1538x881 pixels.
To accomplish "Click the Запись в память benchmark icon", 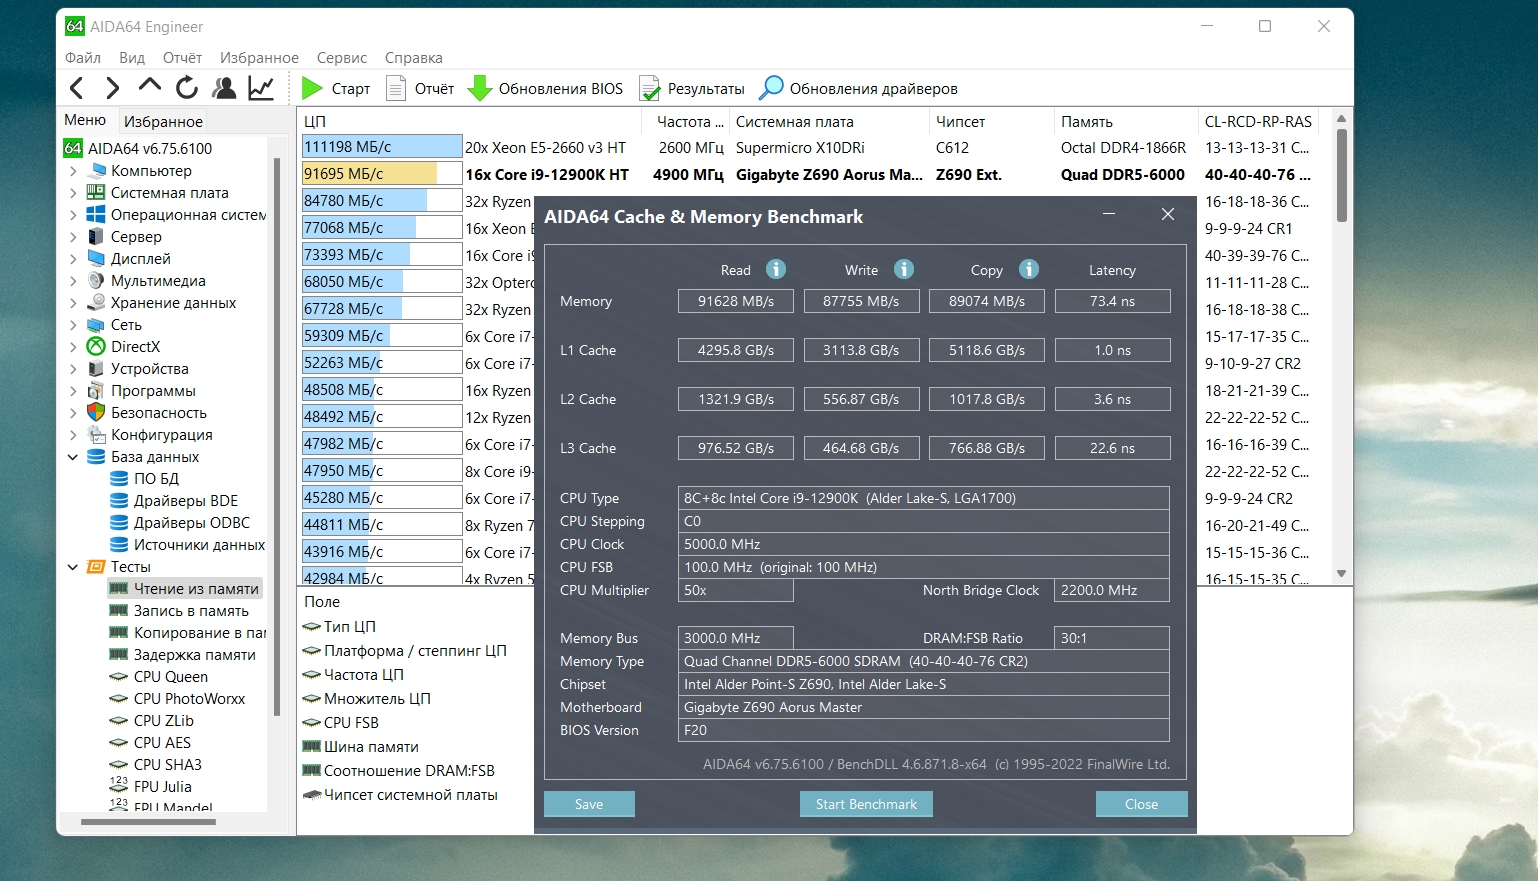I will tap(119, 610).
